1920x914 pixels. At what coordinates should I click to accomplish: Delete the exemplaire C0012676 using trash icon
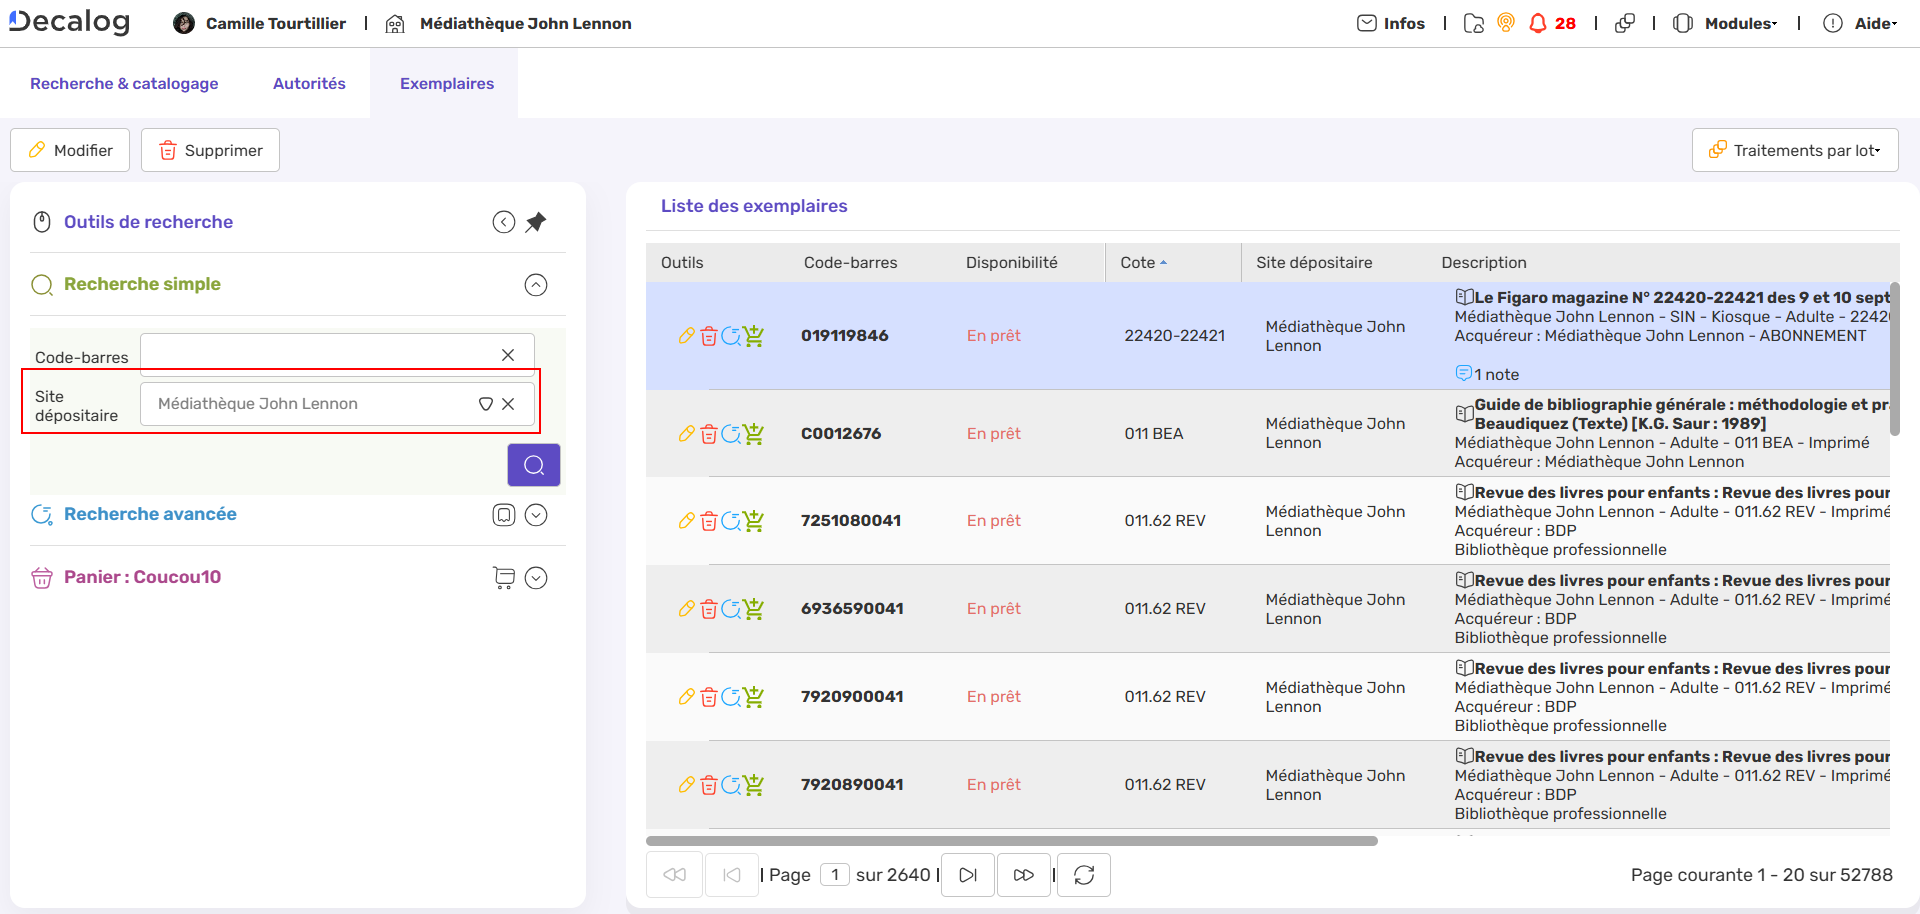tap(709, 434)
